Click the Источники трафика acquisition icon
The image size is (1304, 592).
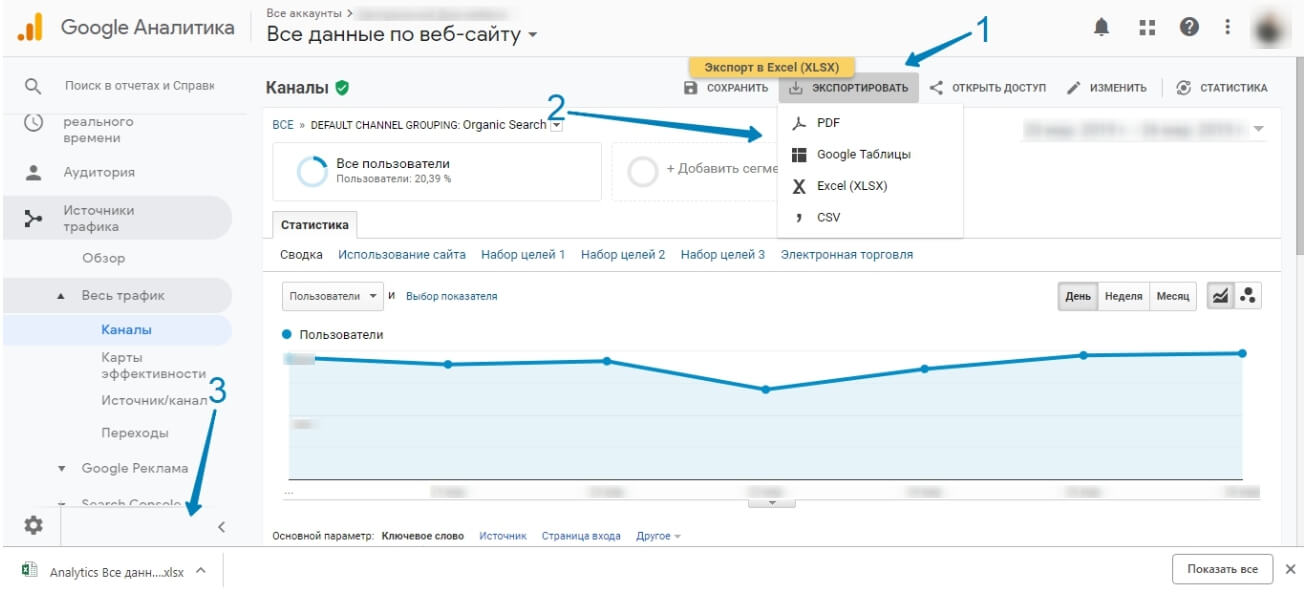(33, 218)
